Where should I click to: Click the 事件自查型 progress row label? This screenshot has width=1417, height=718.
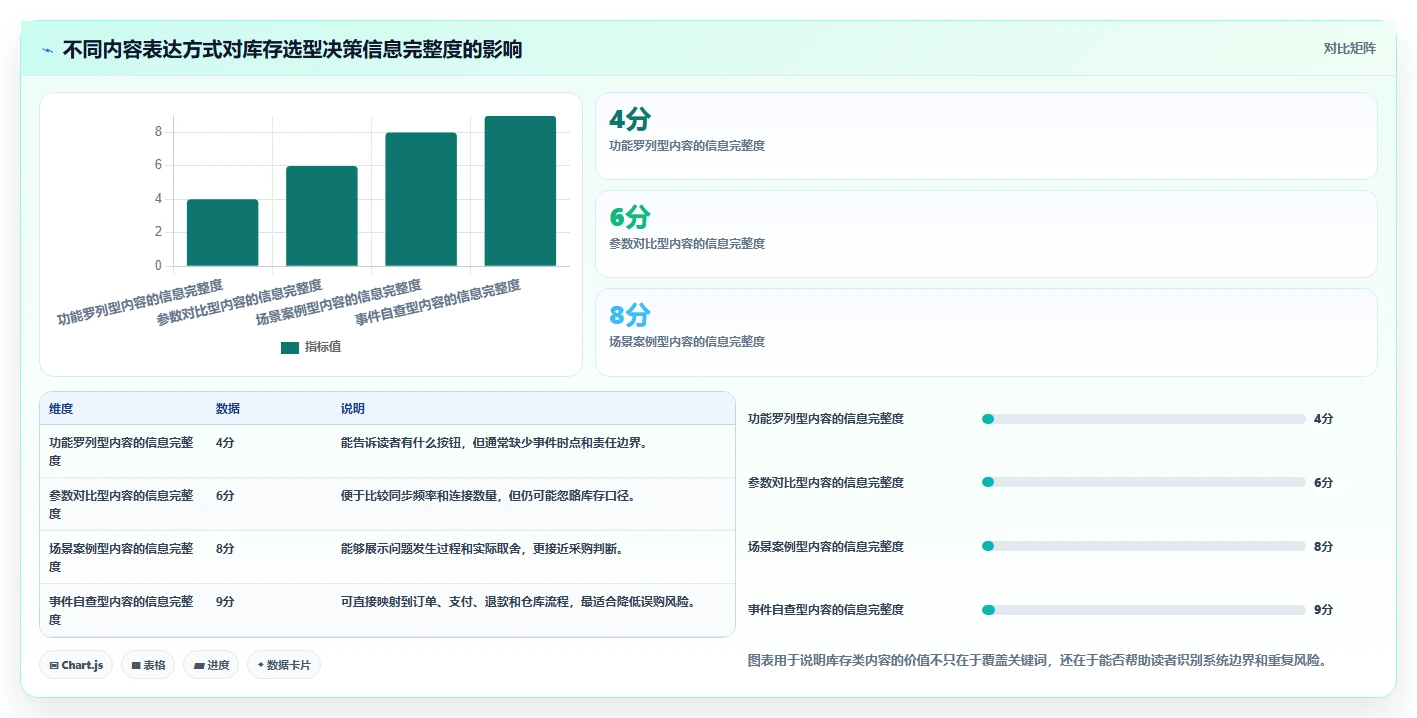pos(826,610)
